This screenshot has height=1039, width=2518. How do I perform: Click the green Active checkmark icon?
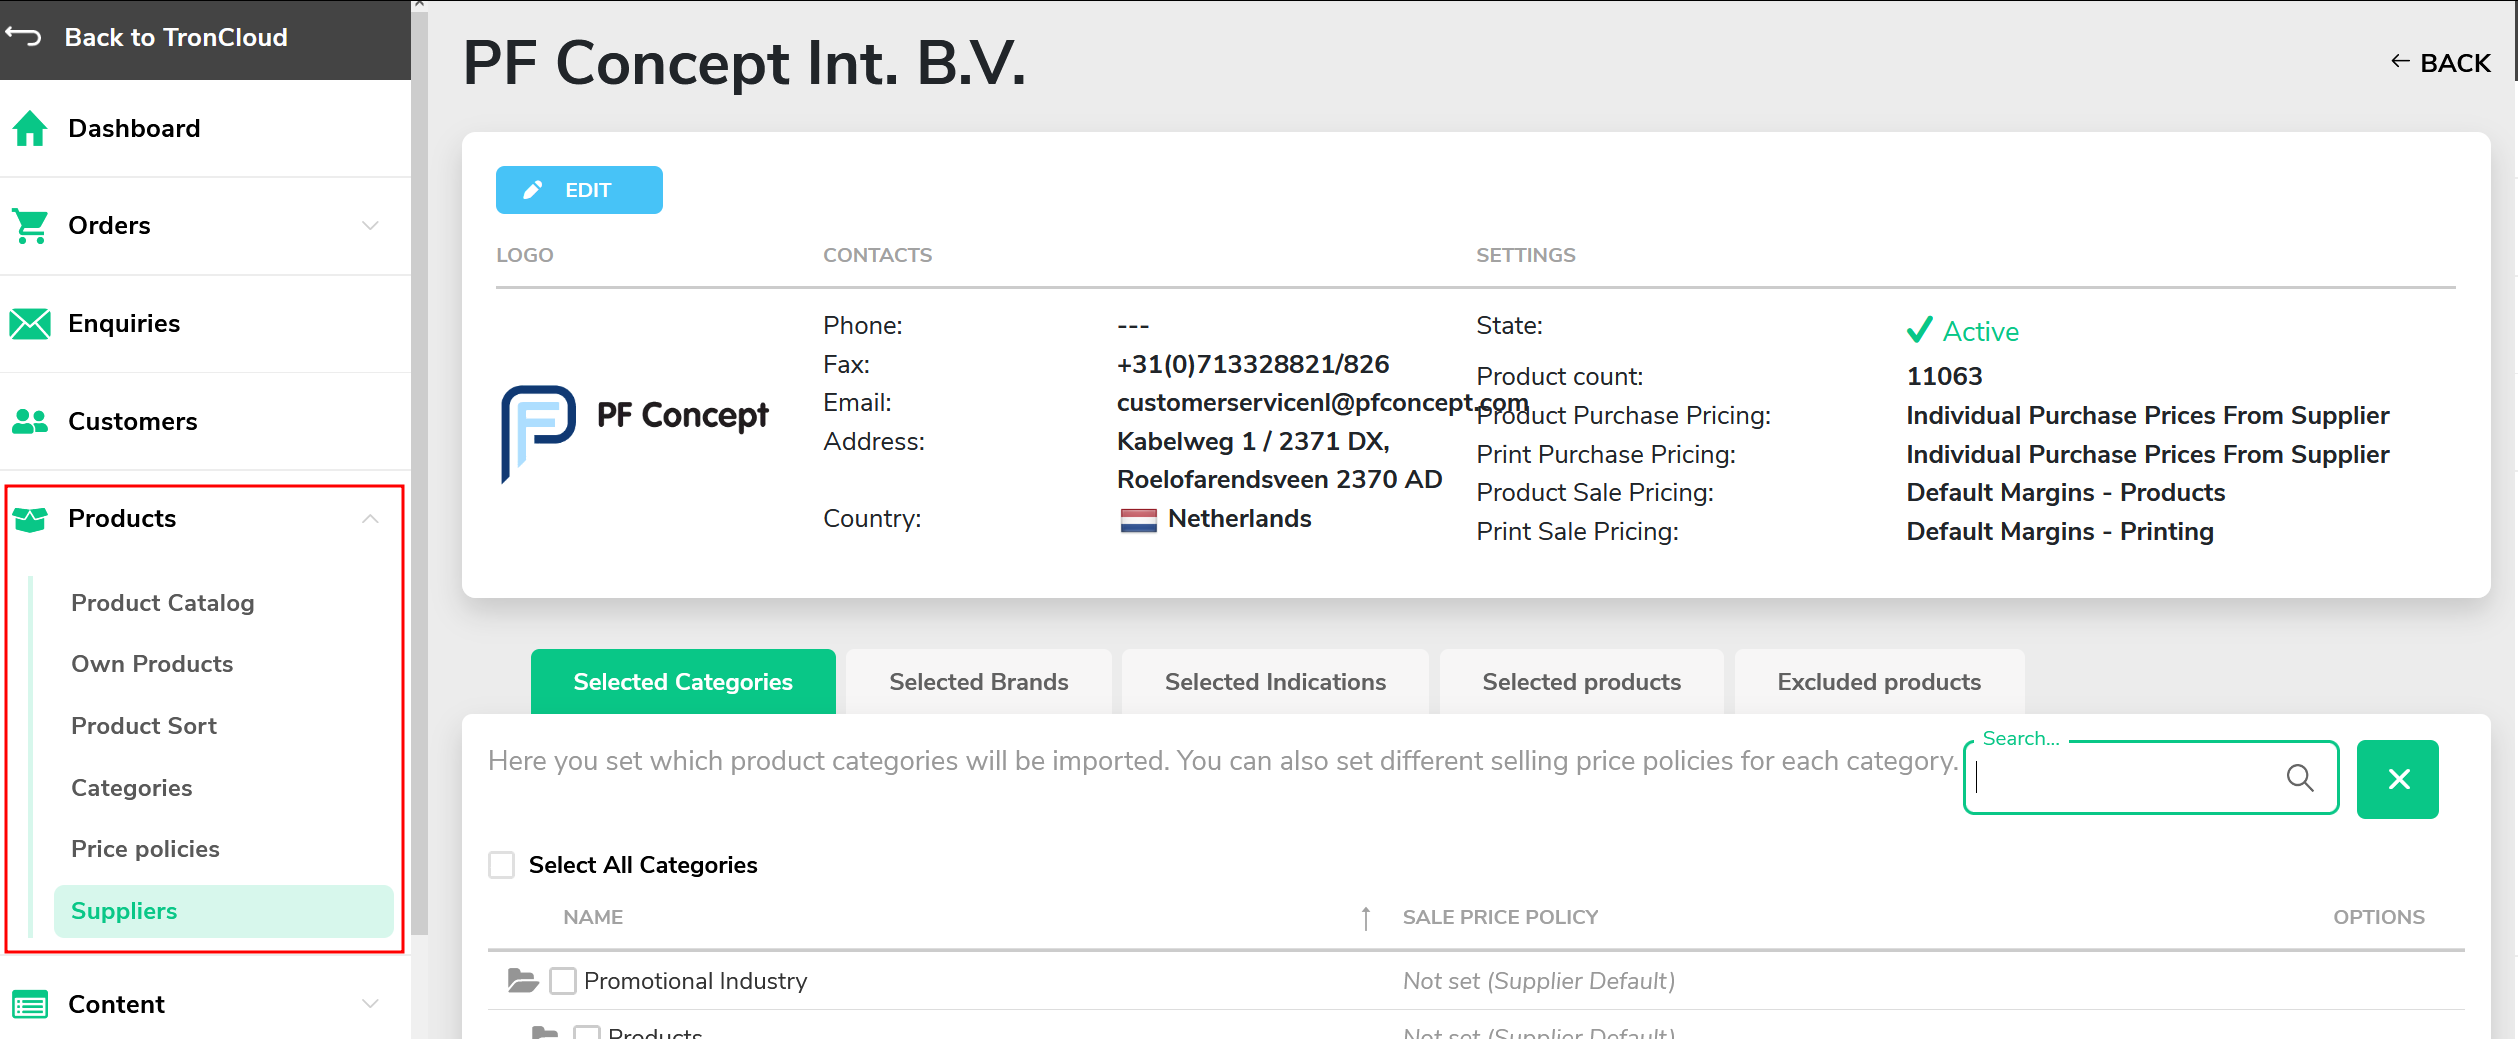[1919, 330]
